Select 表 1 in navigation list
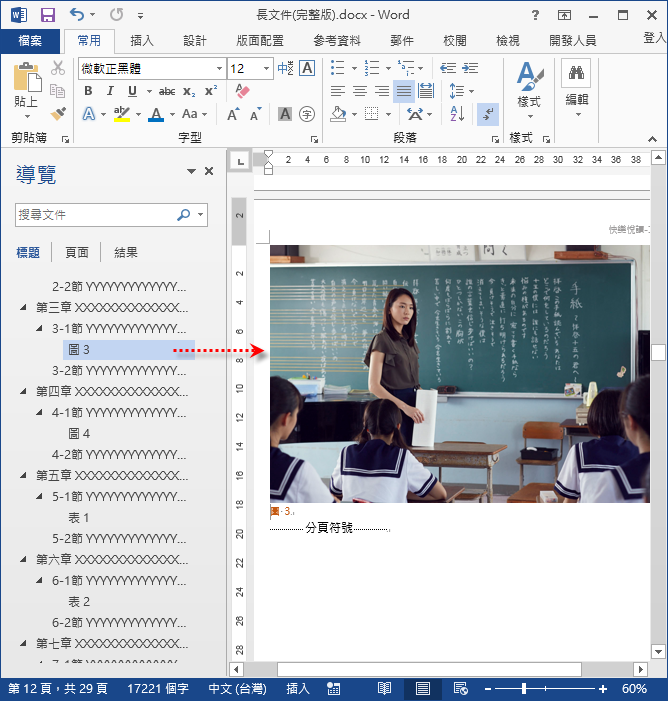The image size is (668, 701). 79,517
